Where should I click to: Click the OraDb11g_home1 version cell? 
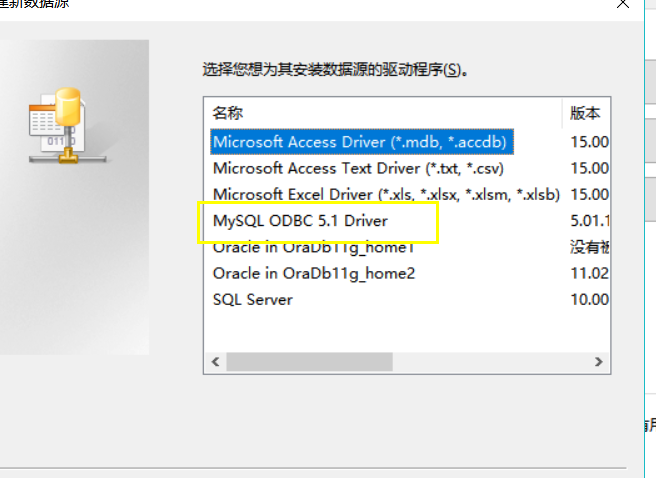(588, 246)
